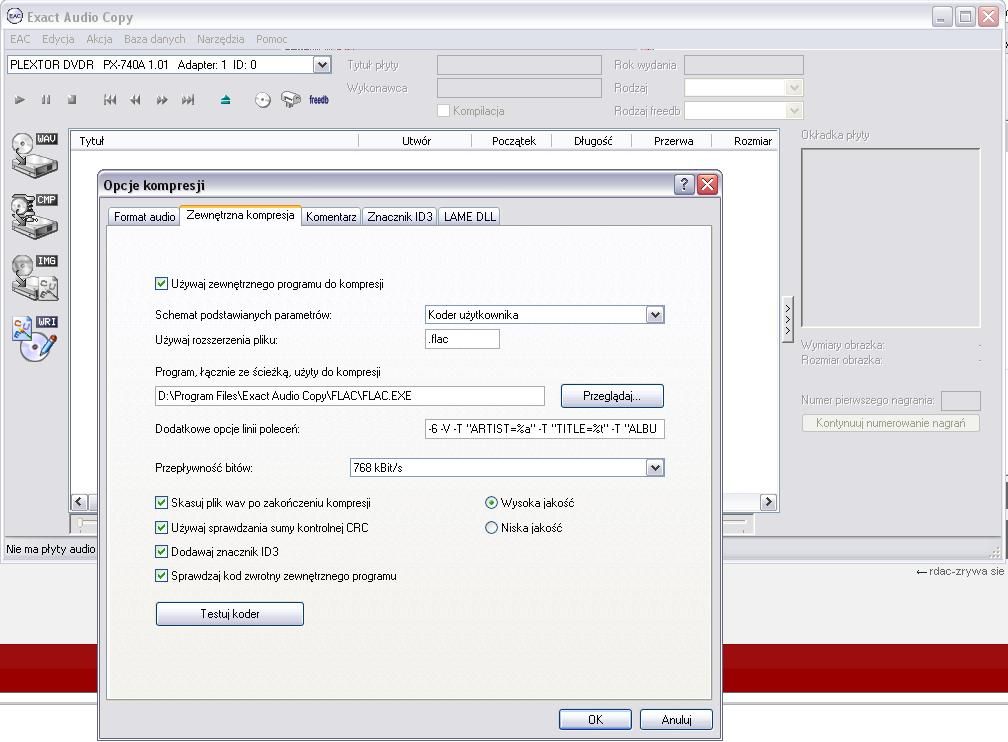Click the WRI write CD icon

coord(35,338)
